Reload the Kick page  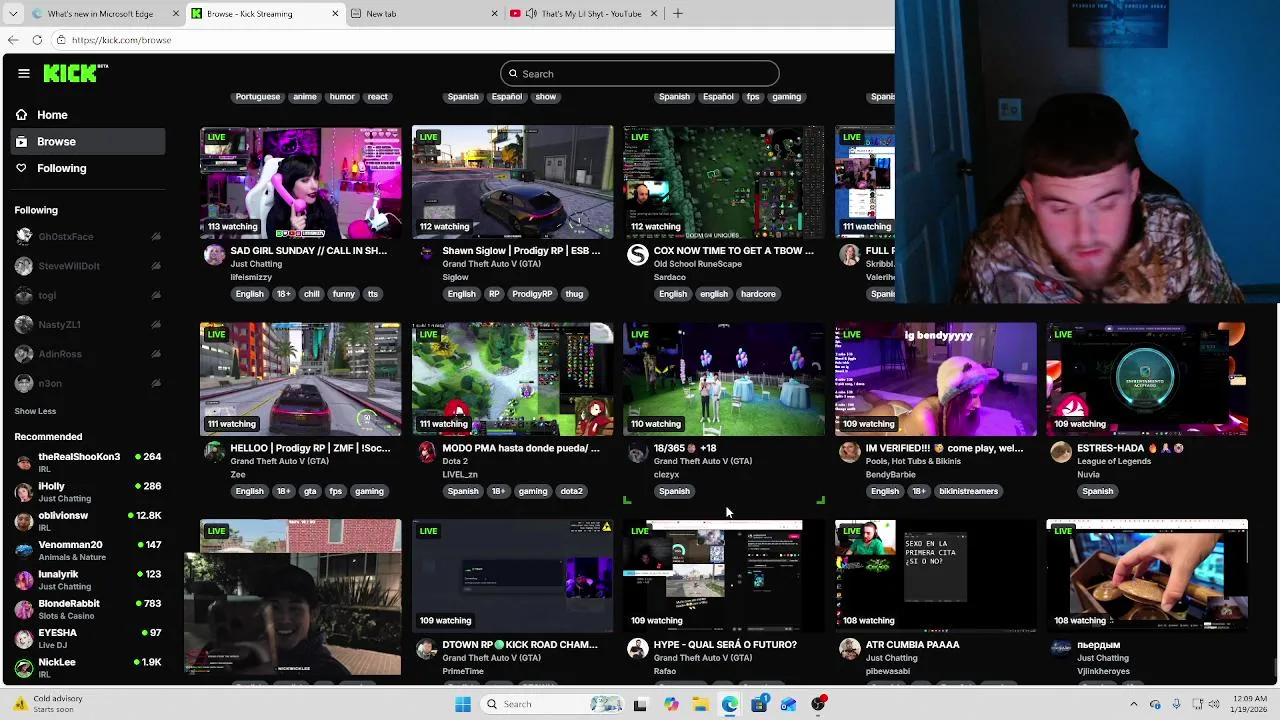(37, 40)
